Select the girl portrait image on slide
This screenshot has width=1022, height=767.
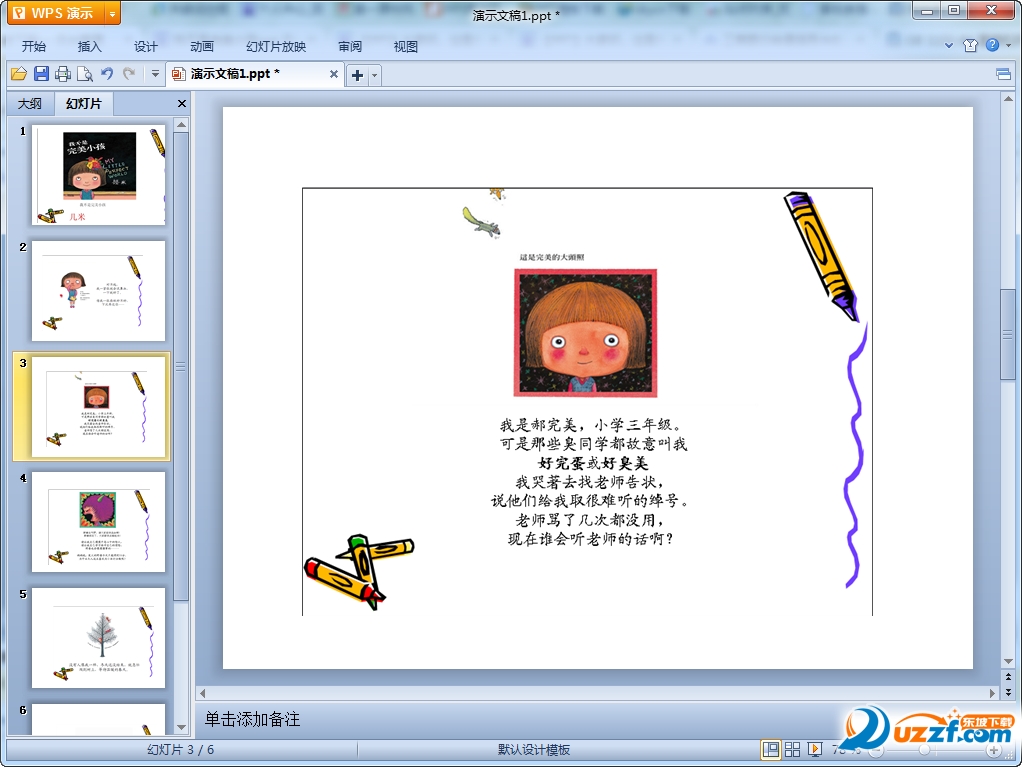[x=585, y=332]
